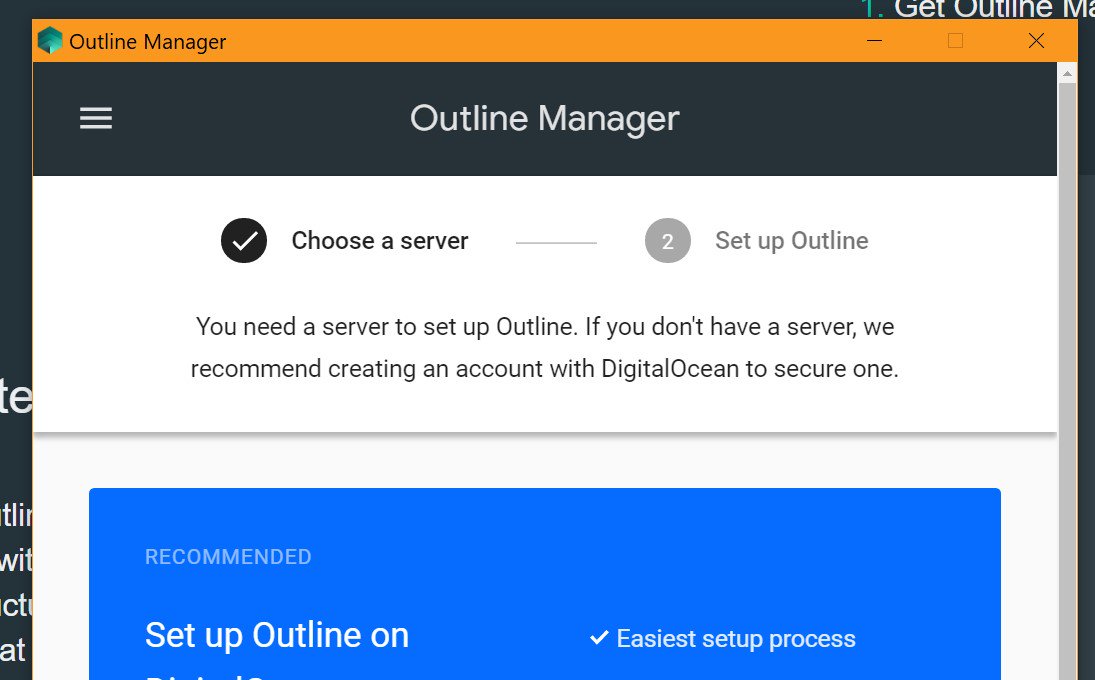Click the checkmark beside Easiest setup process
The image size is (1095, 680).
pyautogui.click(x=599, y=637)
